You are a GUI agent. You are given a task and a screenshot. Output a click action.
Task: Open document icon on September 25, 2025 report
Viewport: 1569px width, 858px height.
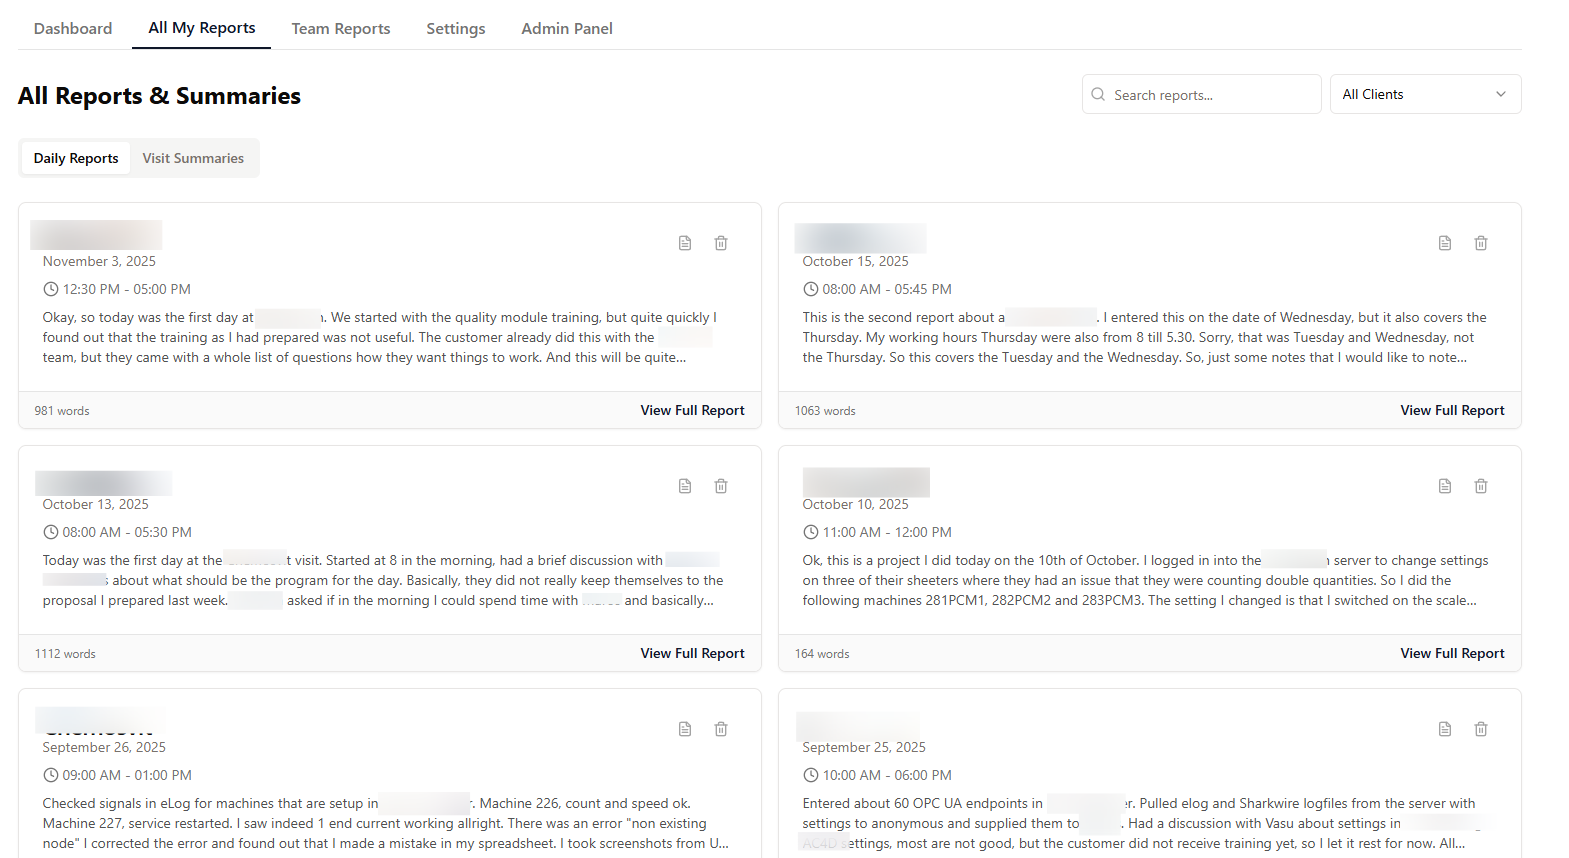click(1445, 729)
